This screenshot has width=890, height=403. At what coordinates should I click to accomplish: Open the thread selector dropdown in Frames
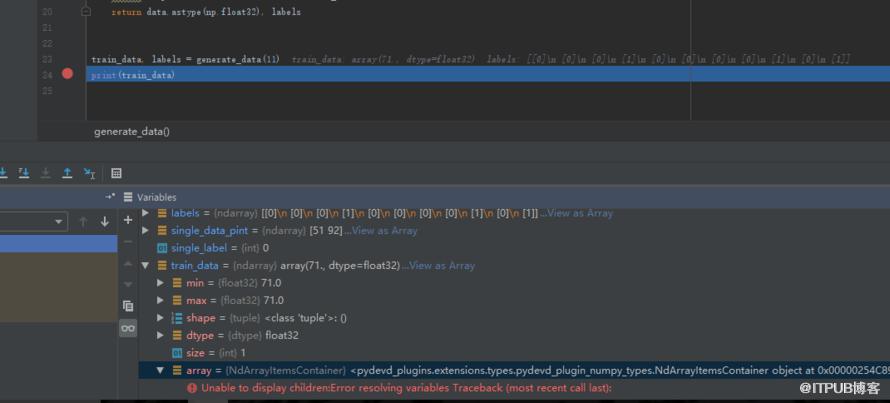58,221
